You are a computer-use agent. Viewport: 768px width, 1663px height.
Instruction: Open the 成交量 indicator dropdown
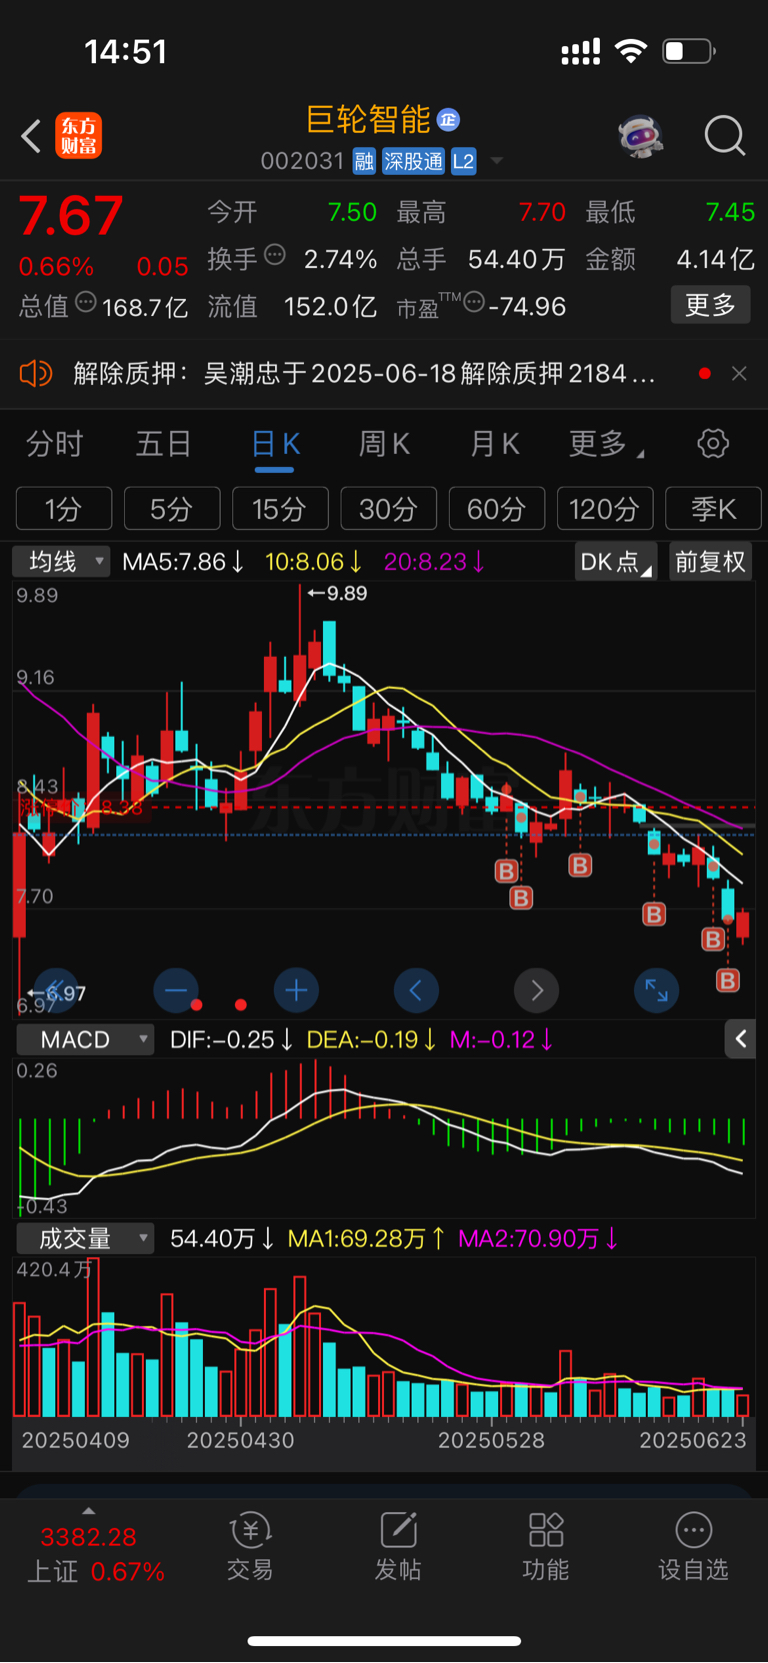coord(85,1239)
